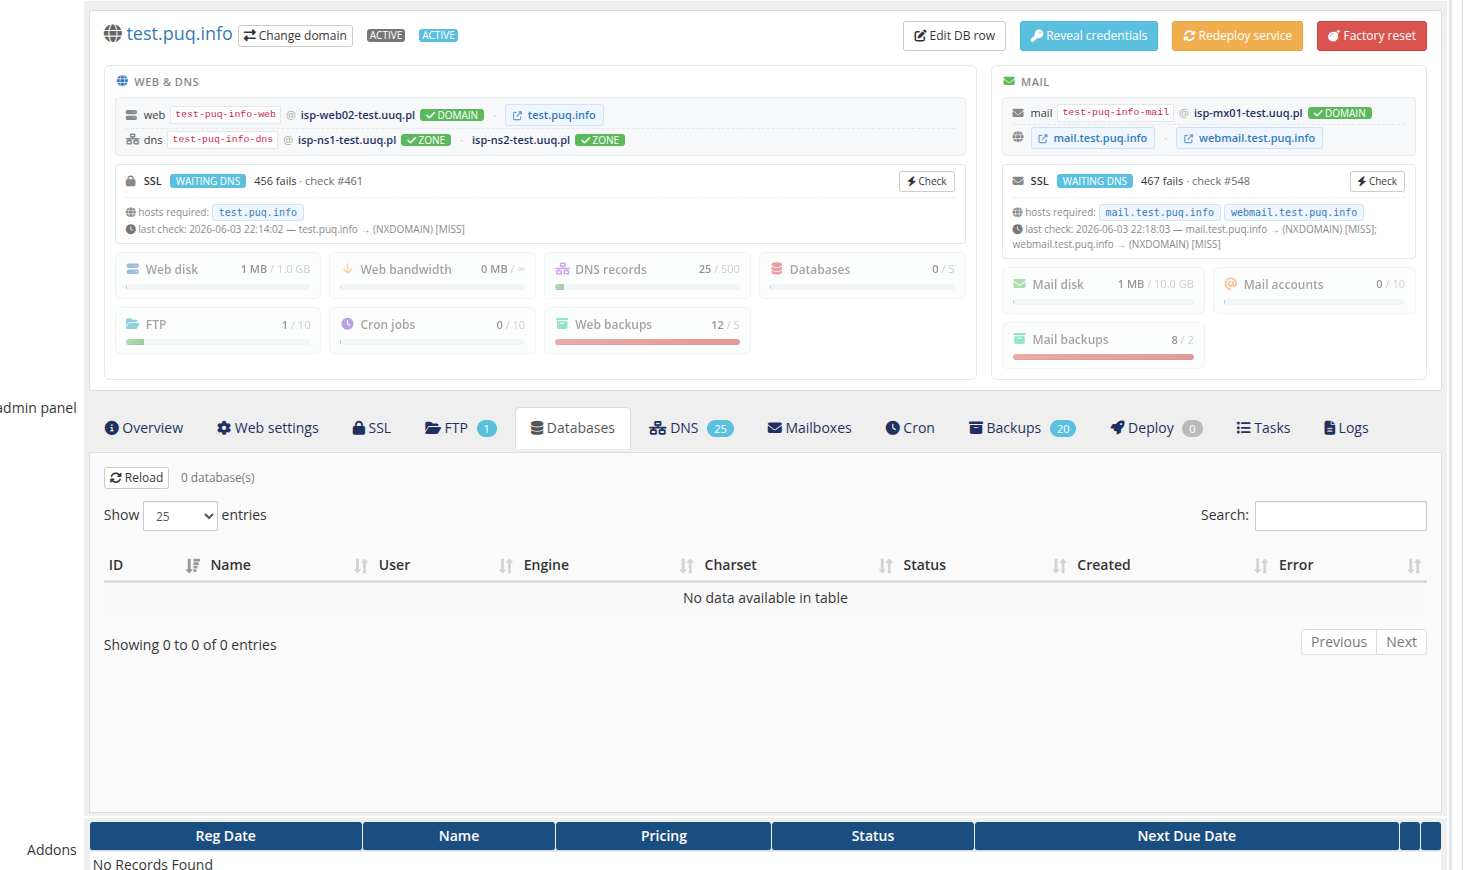Select the Databases tab
Screen dimensions: 1475x870
pos(573,428)
